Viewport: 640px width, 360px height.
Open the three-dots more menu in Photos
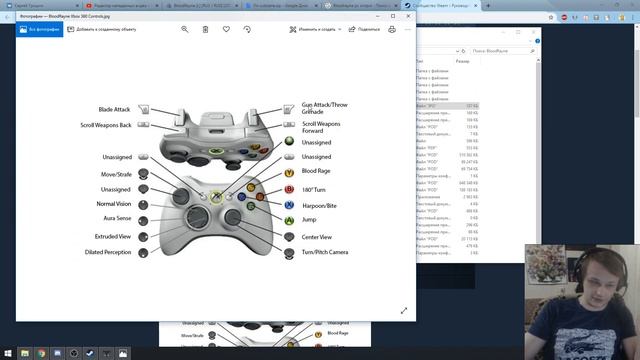pyautogui.click(x=408, y=29)
